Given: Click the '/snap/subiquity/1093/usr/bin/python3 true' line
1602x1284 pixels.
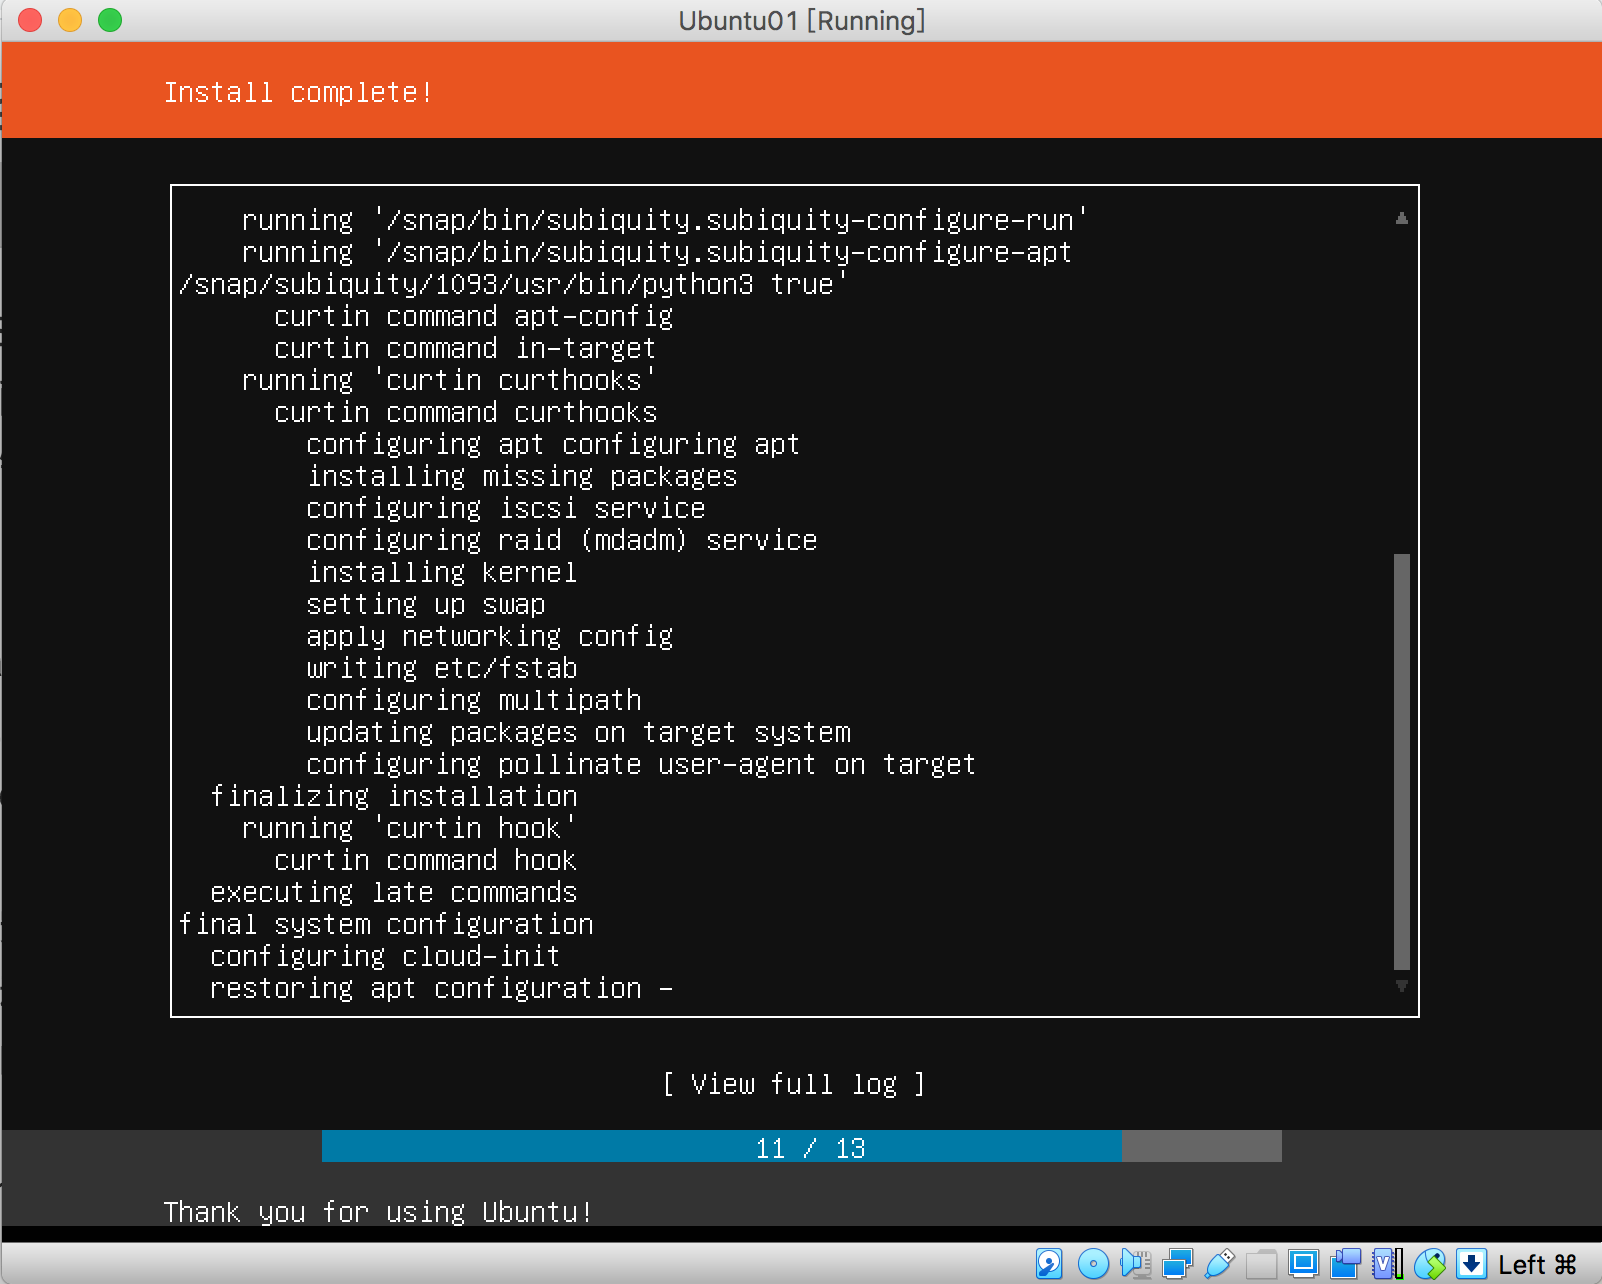Looking at the screenshot, I should coord(513,284).
